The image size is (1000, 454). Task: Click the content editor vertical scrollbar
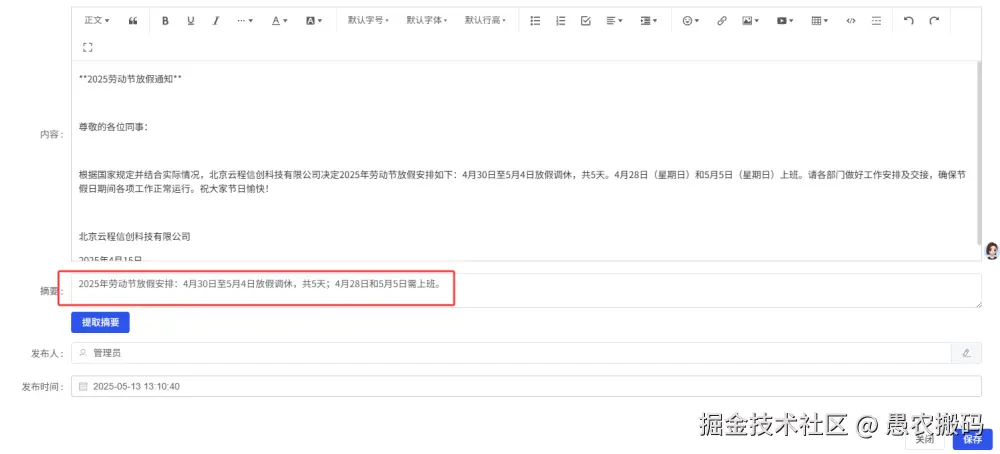click(x=978, y=153)
